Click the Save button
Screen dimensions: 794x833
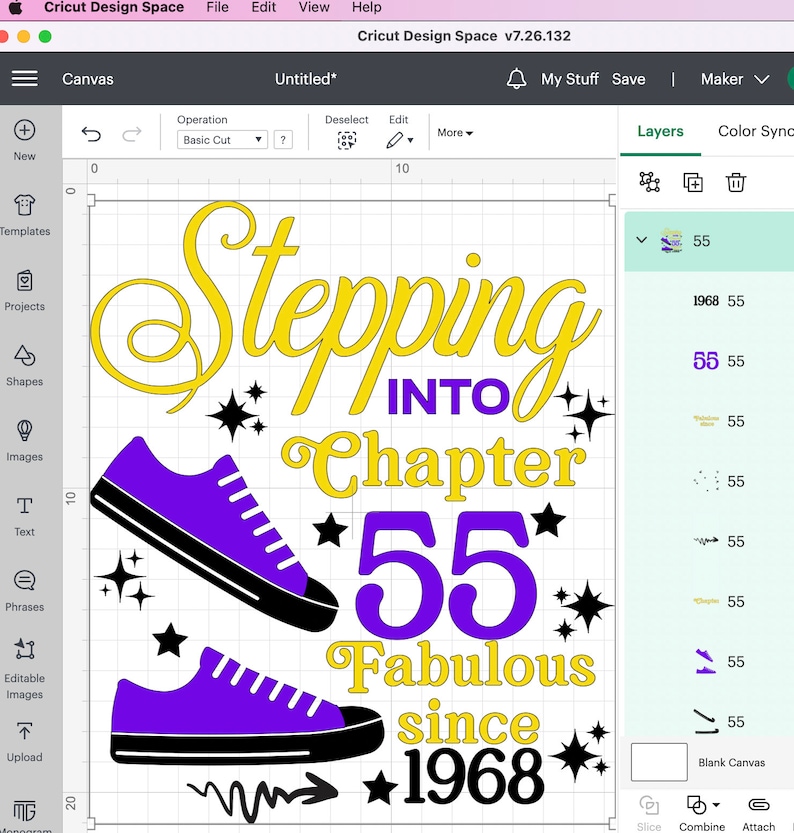tap(628, 79)
